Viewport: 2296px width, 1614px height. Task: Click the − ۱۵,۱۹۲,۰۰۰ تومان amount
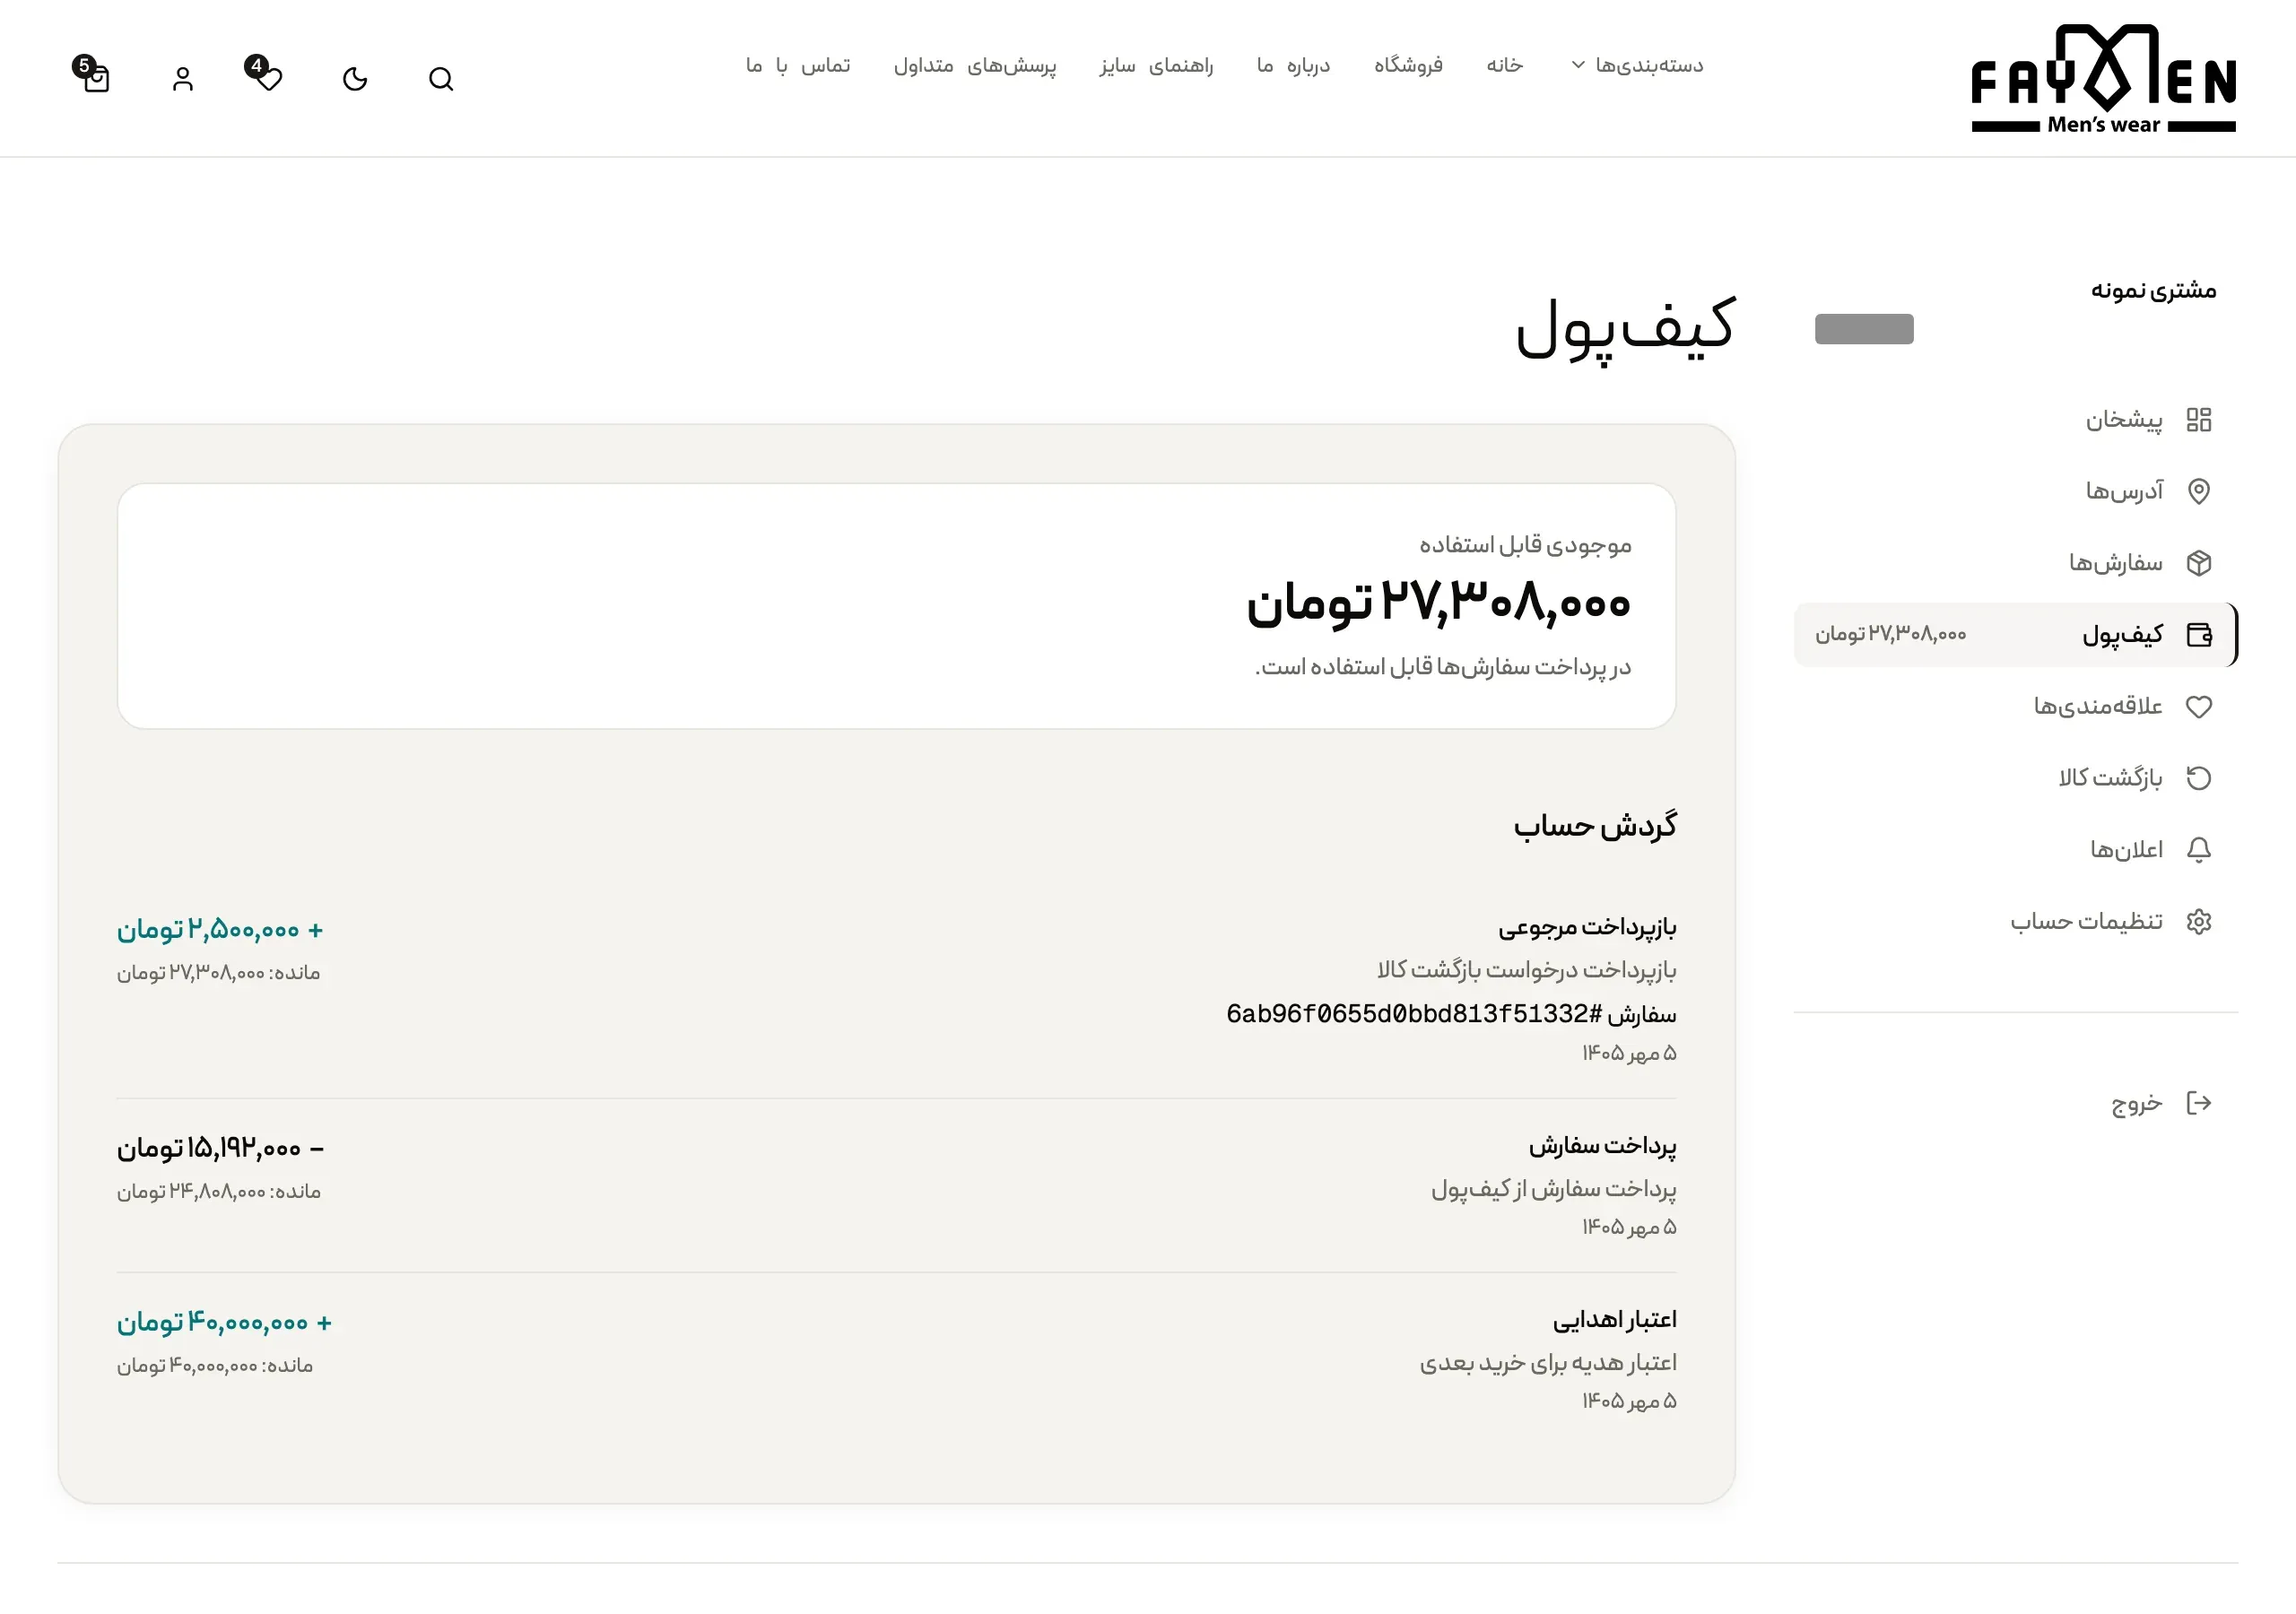coord(221,1149)
